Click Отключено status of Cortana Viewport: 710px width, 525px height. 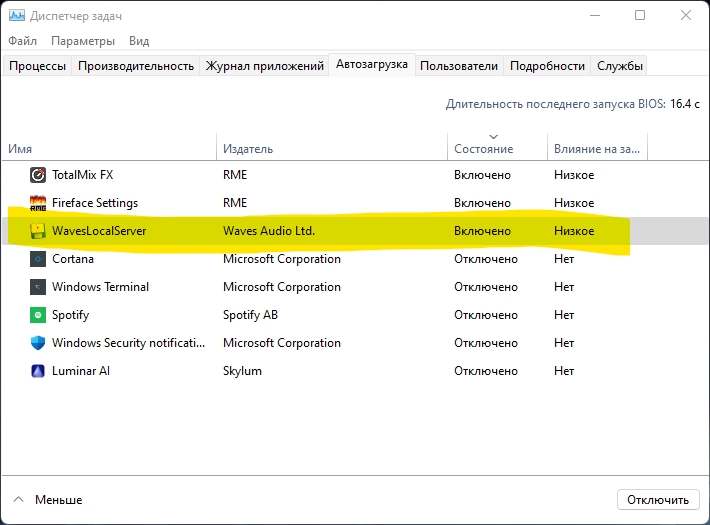pyautogui.click(x=486, y=259)
